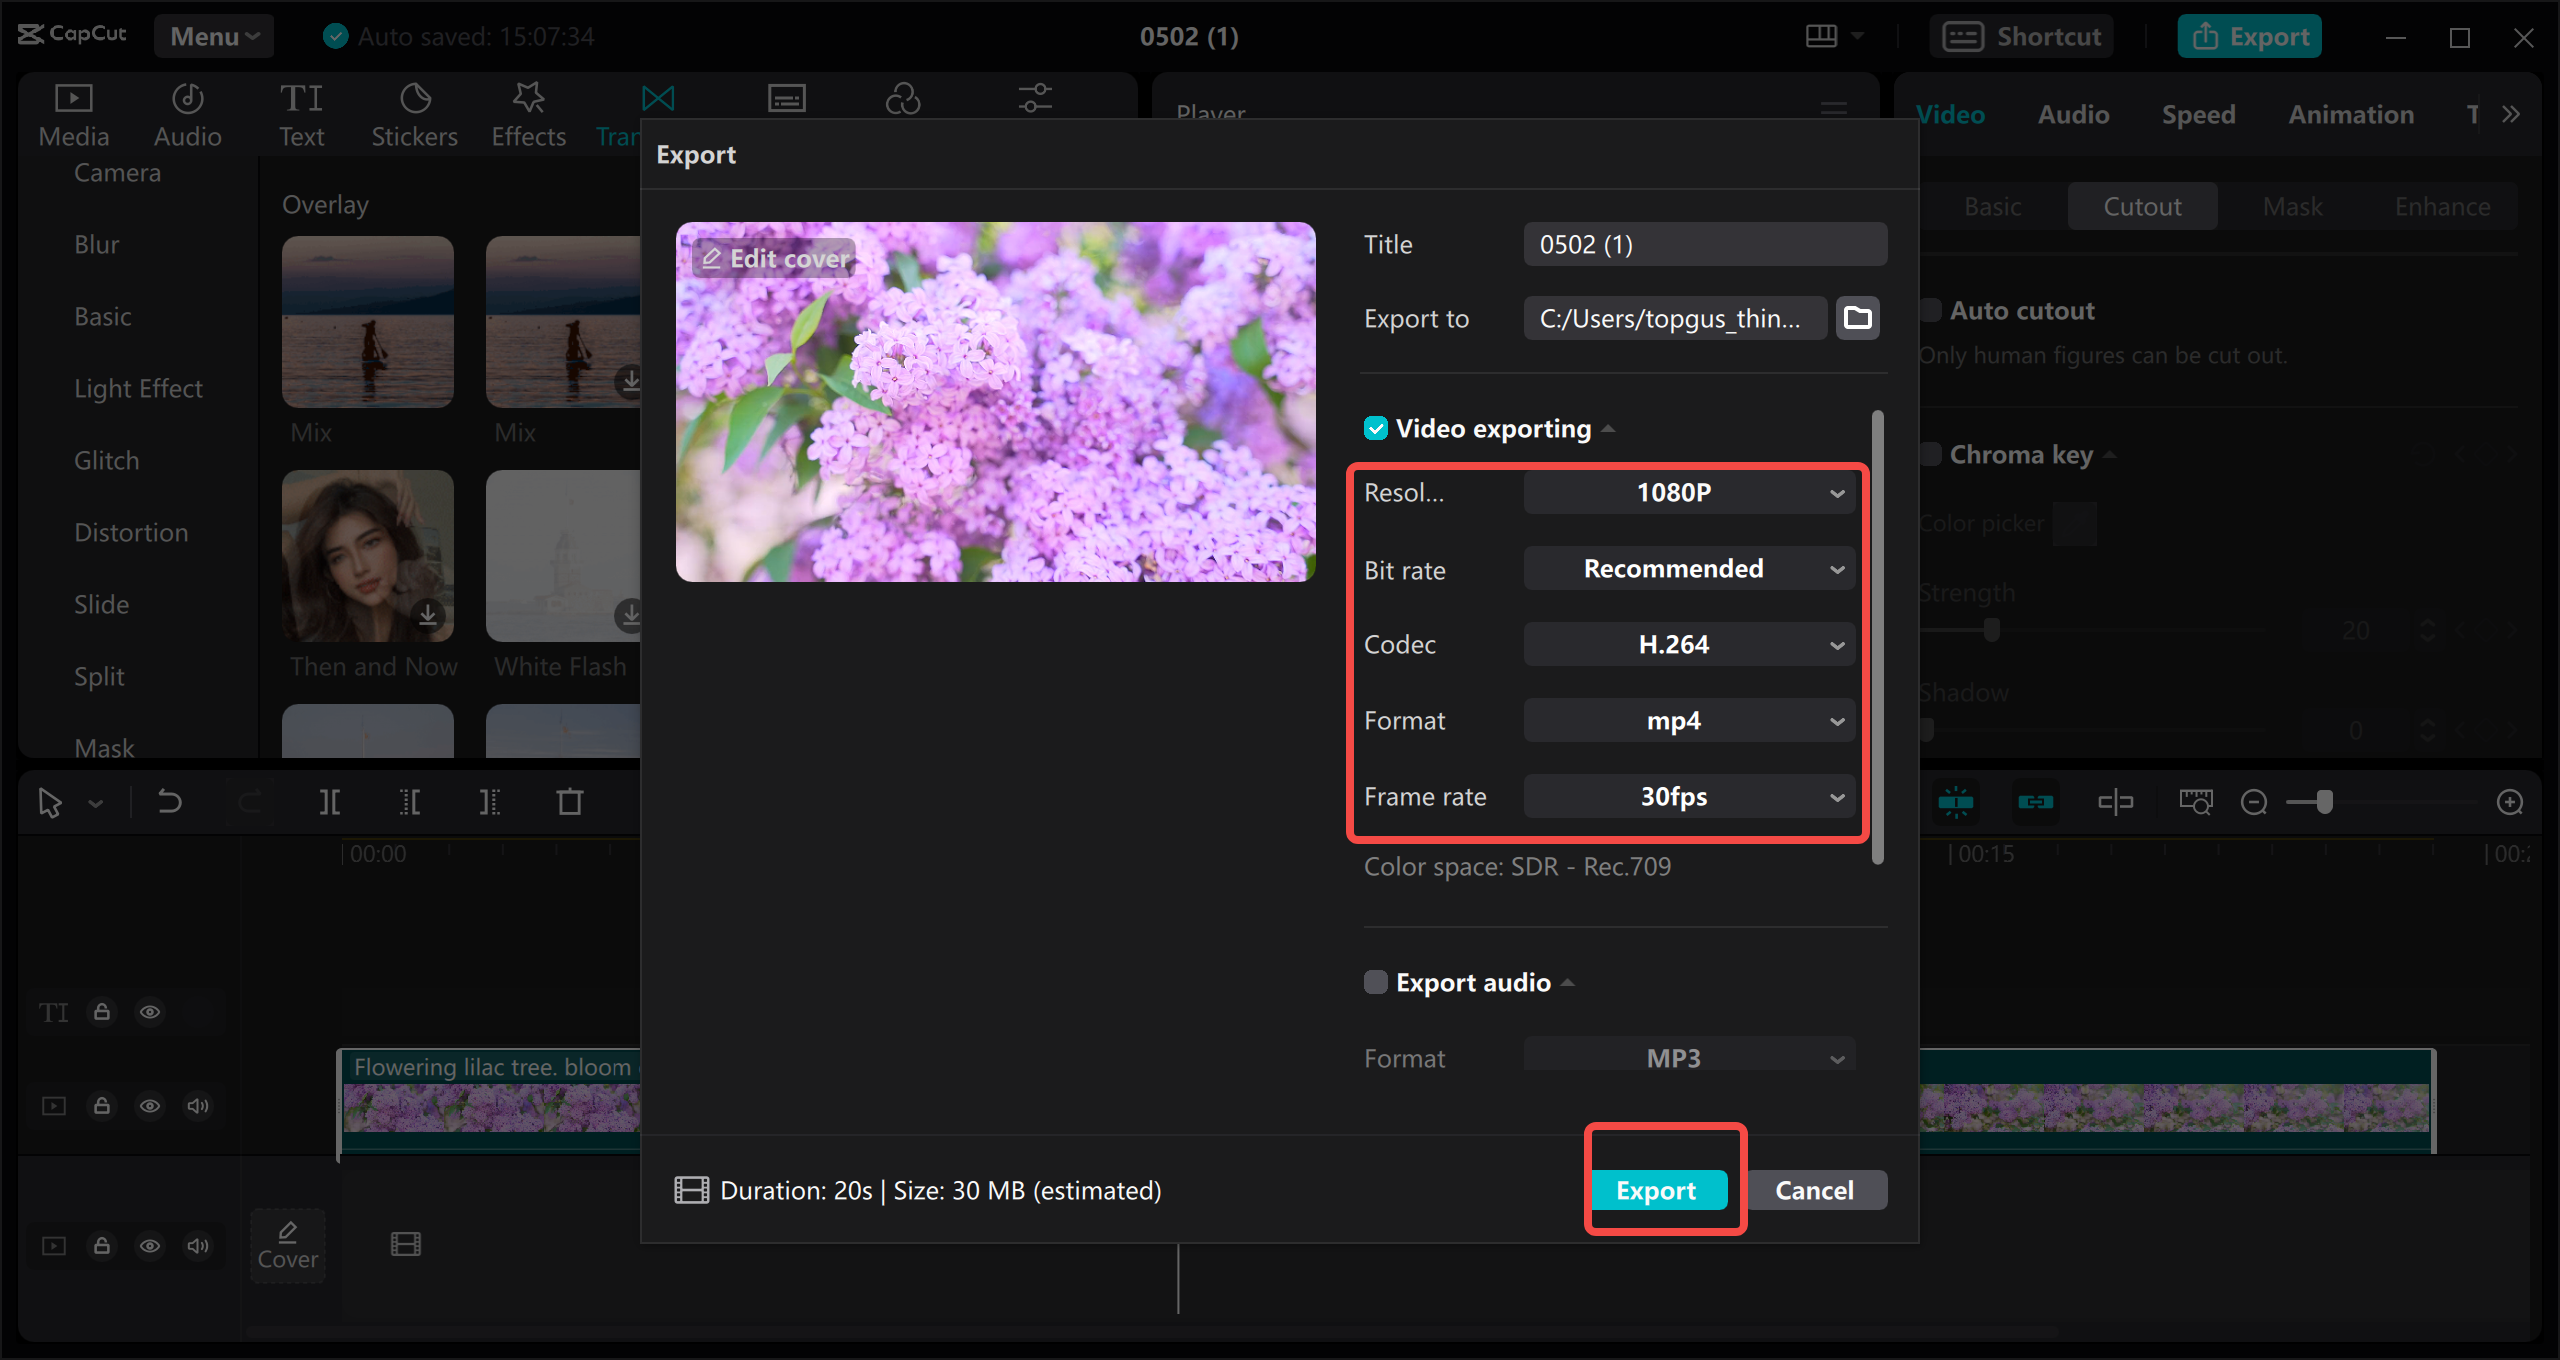Open the Codec H.264 dropdown
Viewport: 2560px width, 1360px height.
coord(1689,645)
